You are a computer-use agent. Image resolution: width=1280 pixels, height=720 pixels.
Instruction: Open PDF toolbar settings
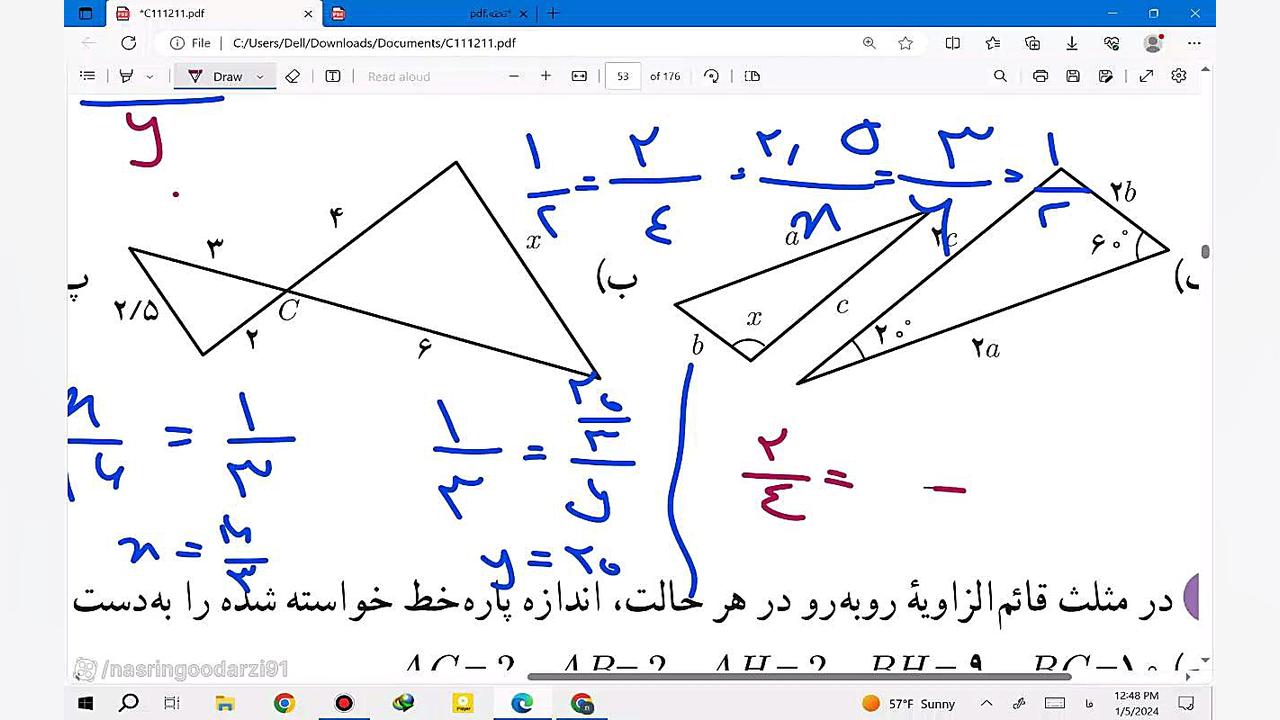pyautogui.click(x=1179, y=76)
